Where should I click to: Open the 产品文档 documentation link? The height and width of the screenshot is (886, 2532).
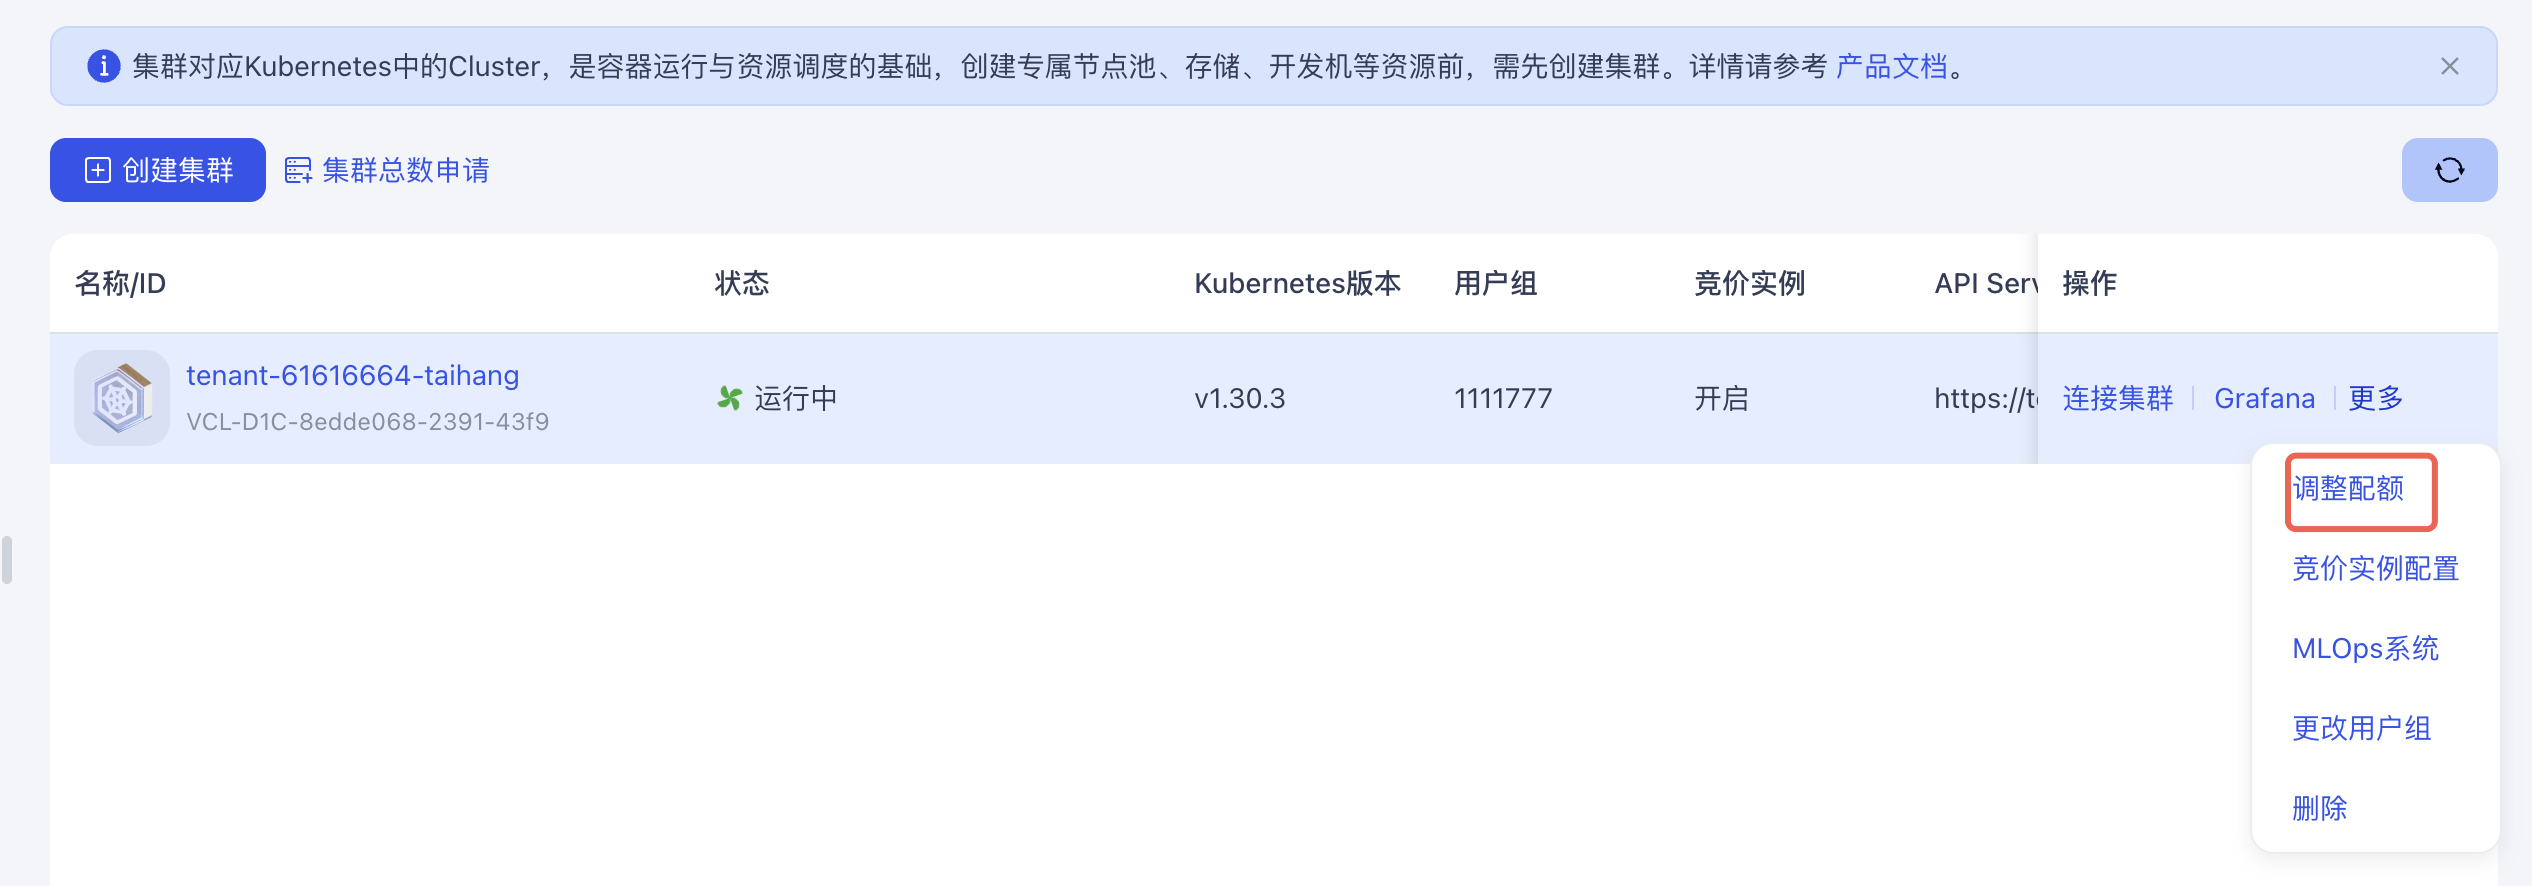pyautogui.click(x=1891, y=66)
